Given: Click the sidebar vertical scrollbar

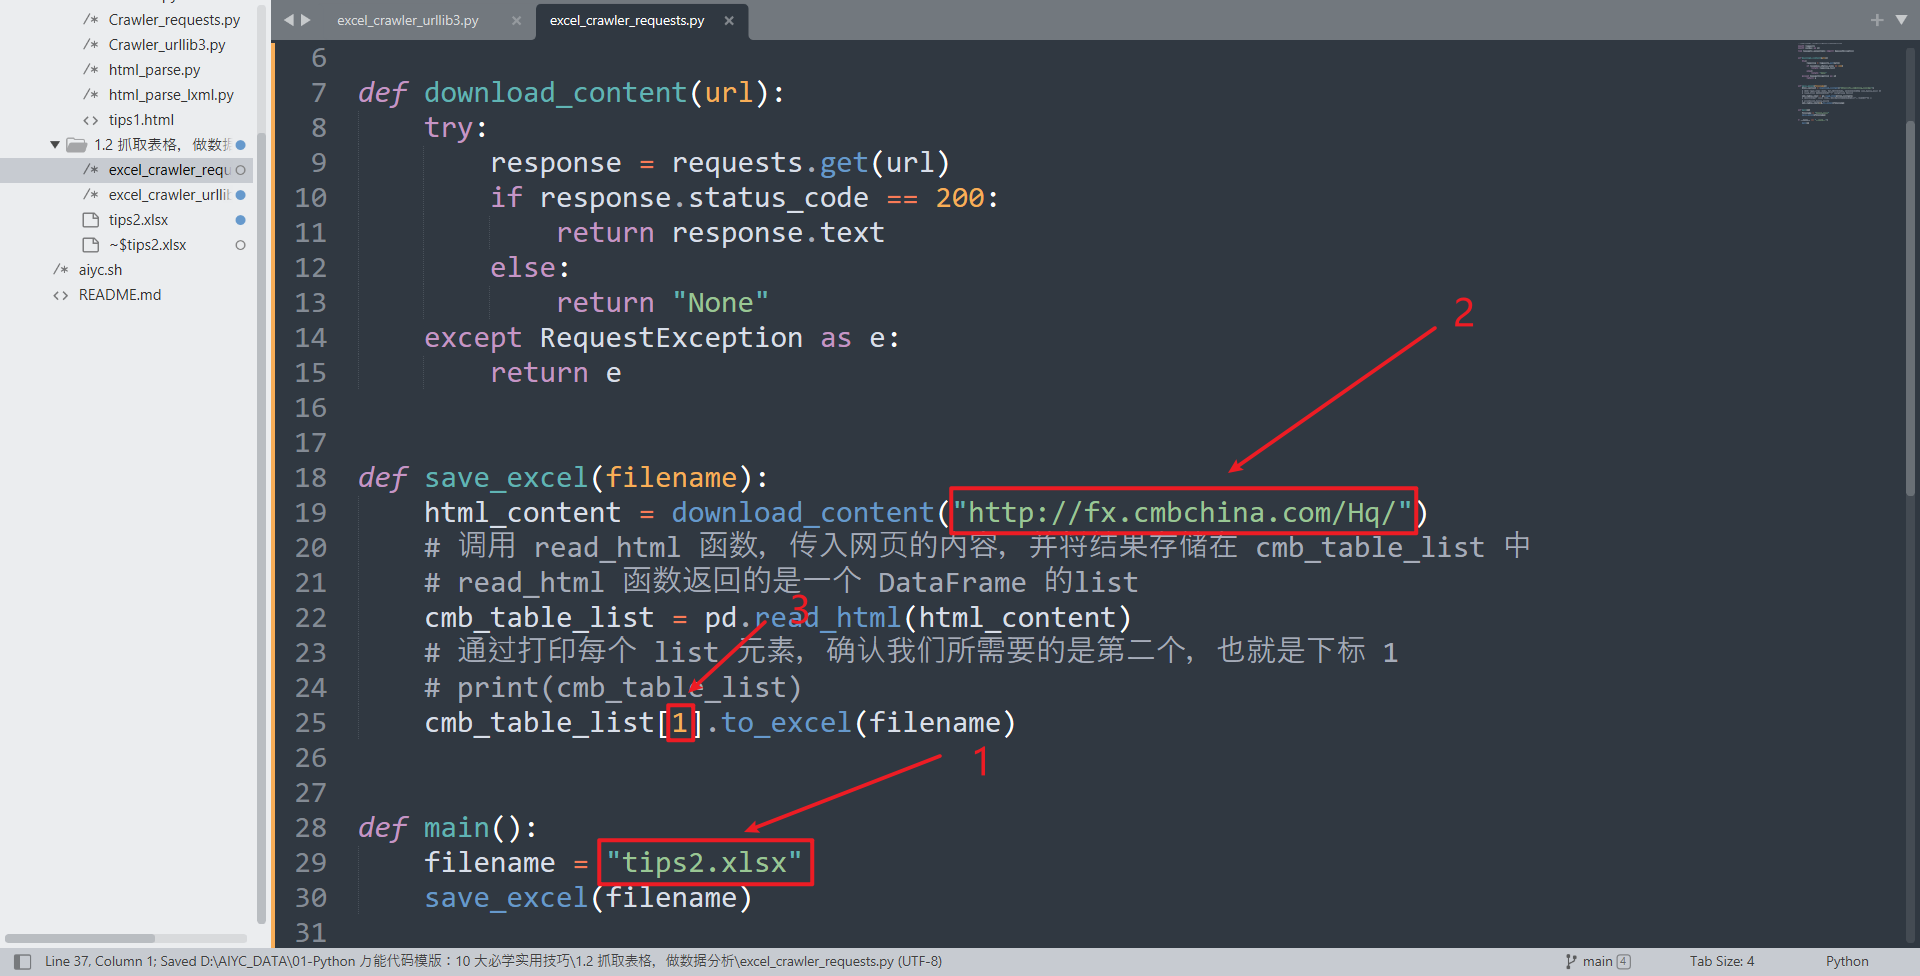Looking at the screenshot, I should tap(261, 528).
